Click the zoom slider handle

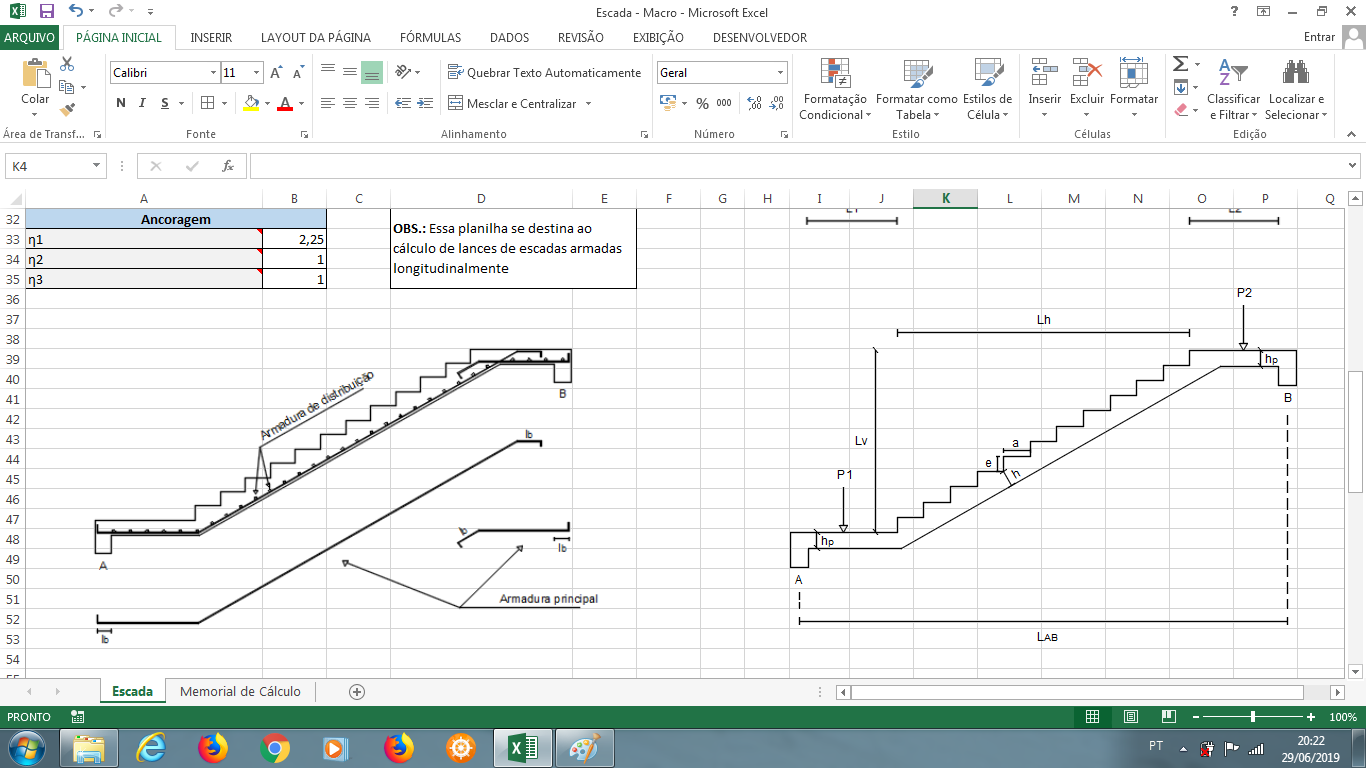point(1253,717)
